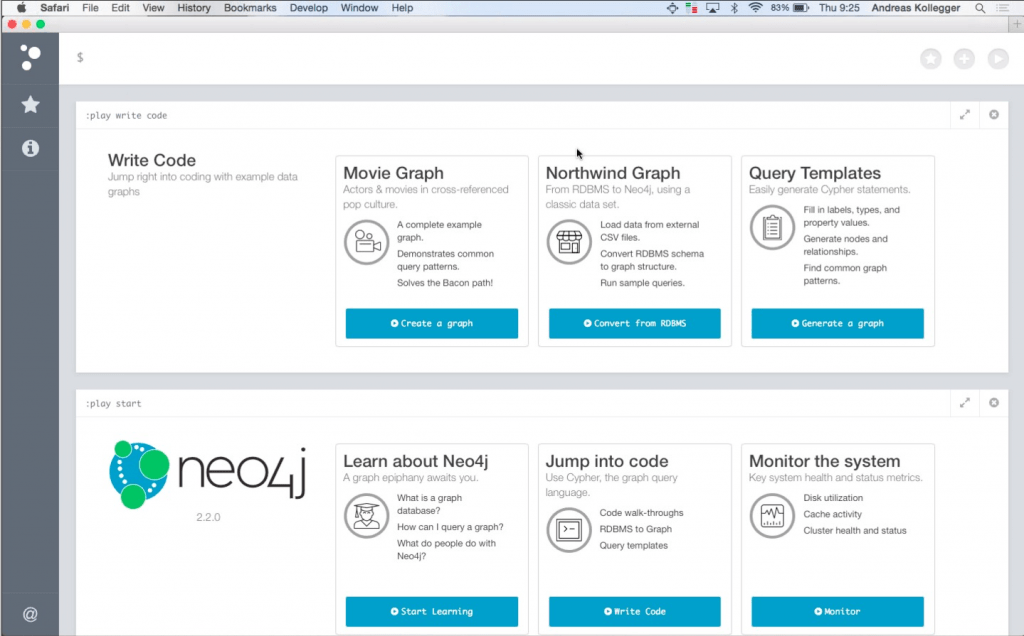Click the 'Jump into code' heading
1024x636 pixels.
(607, 461)
